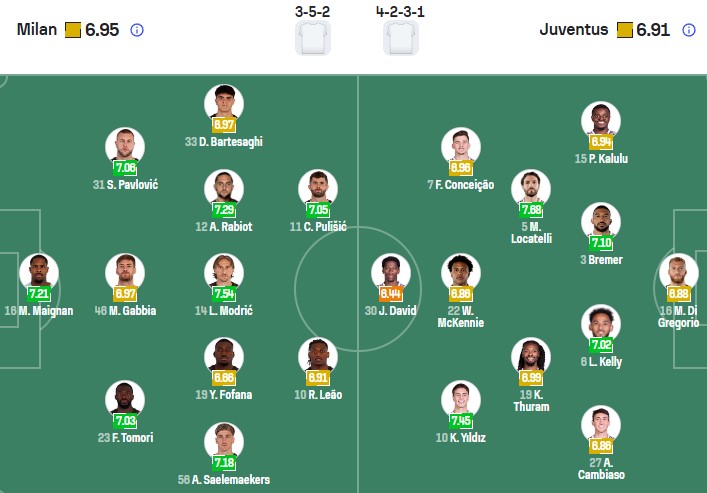
Task: Open the M. Locatelli name label
Action: [530, 234]
